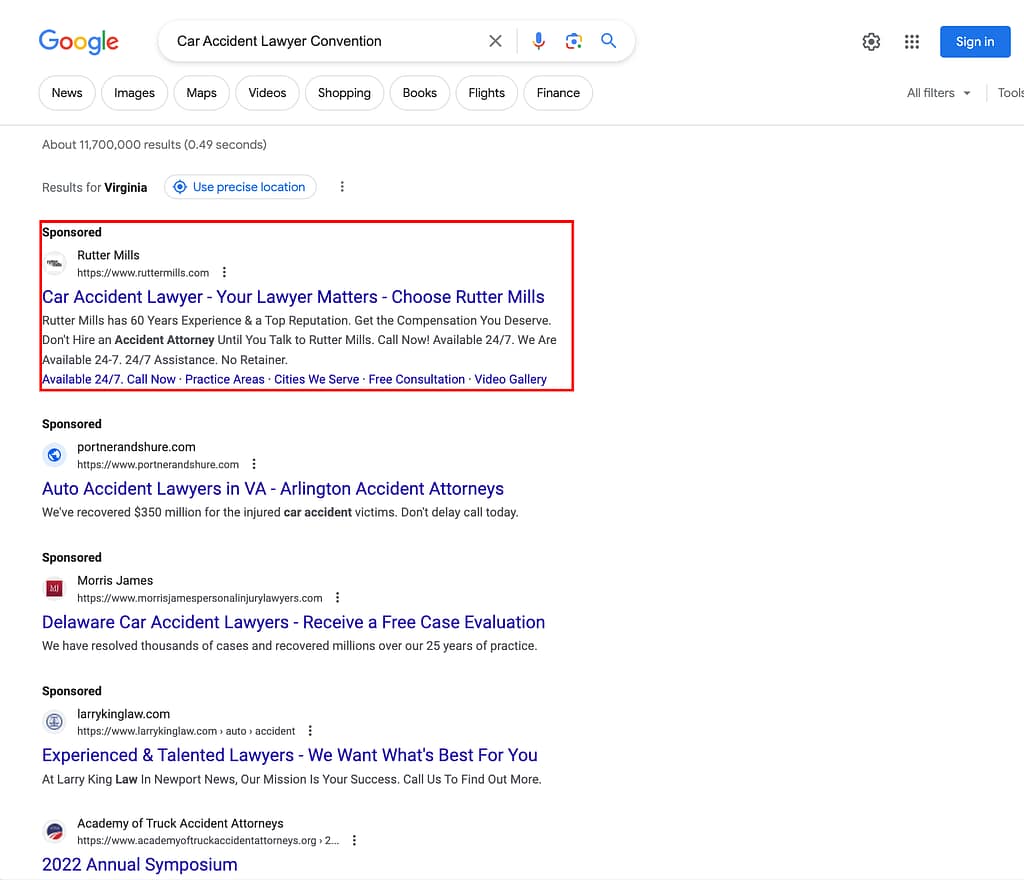Image resolution: width=1024 pixels, height=880 pixels.
Task: Switch to the Finance tab
Action: tap(558, 93)
